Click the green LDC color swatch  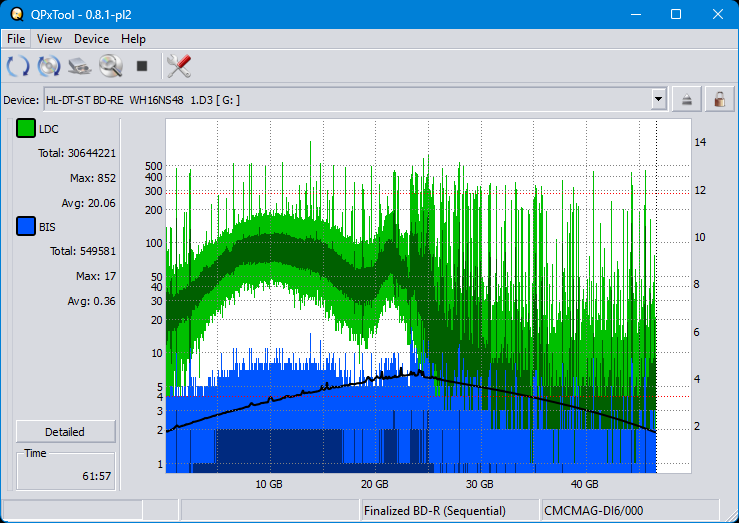[26, 129]
